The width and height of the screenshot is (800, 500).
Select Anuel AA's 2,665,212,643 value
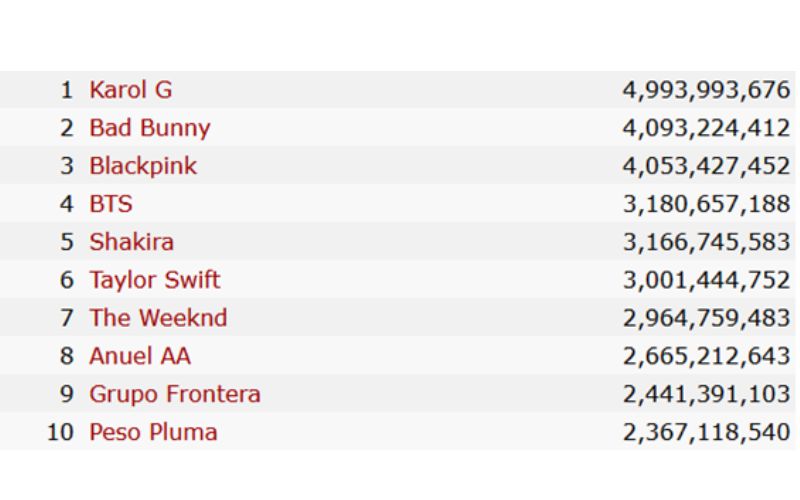[706, 356]
